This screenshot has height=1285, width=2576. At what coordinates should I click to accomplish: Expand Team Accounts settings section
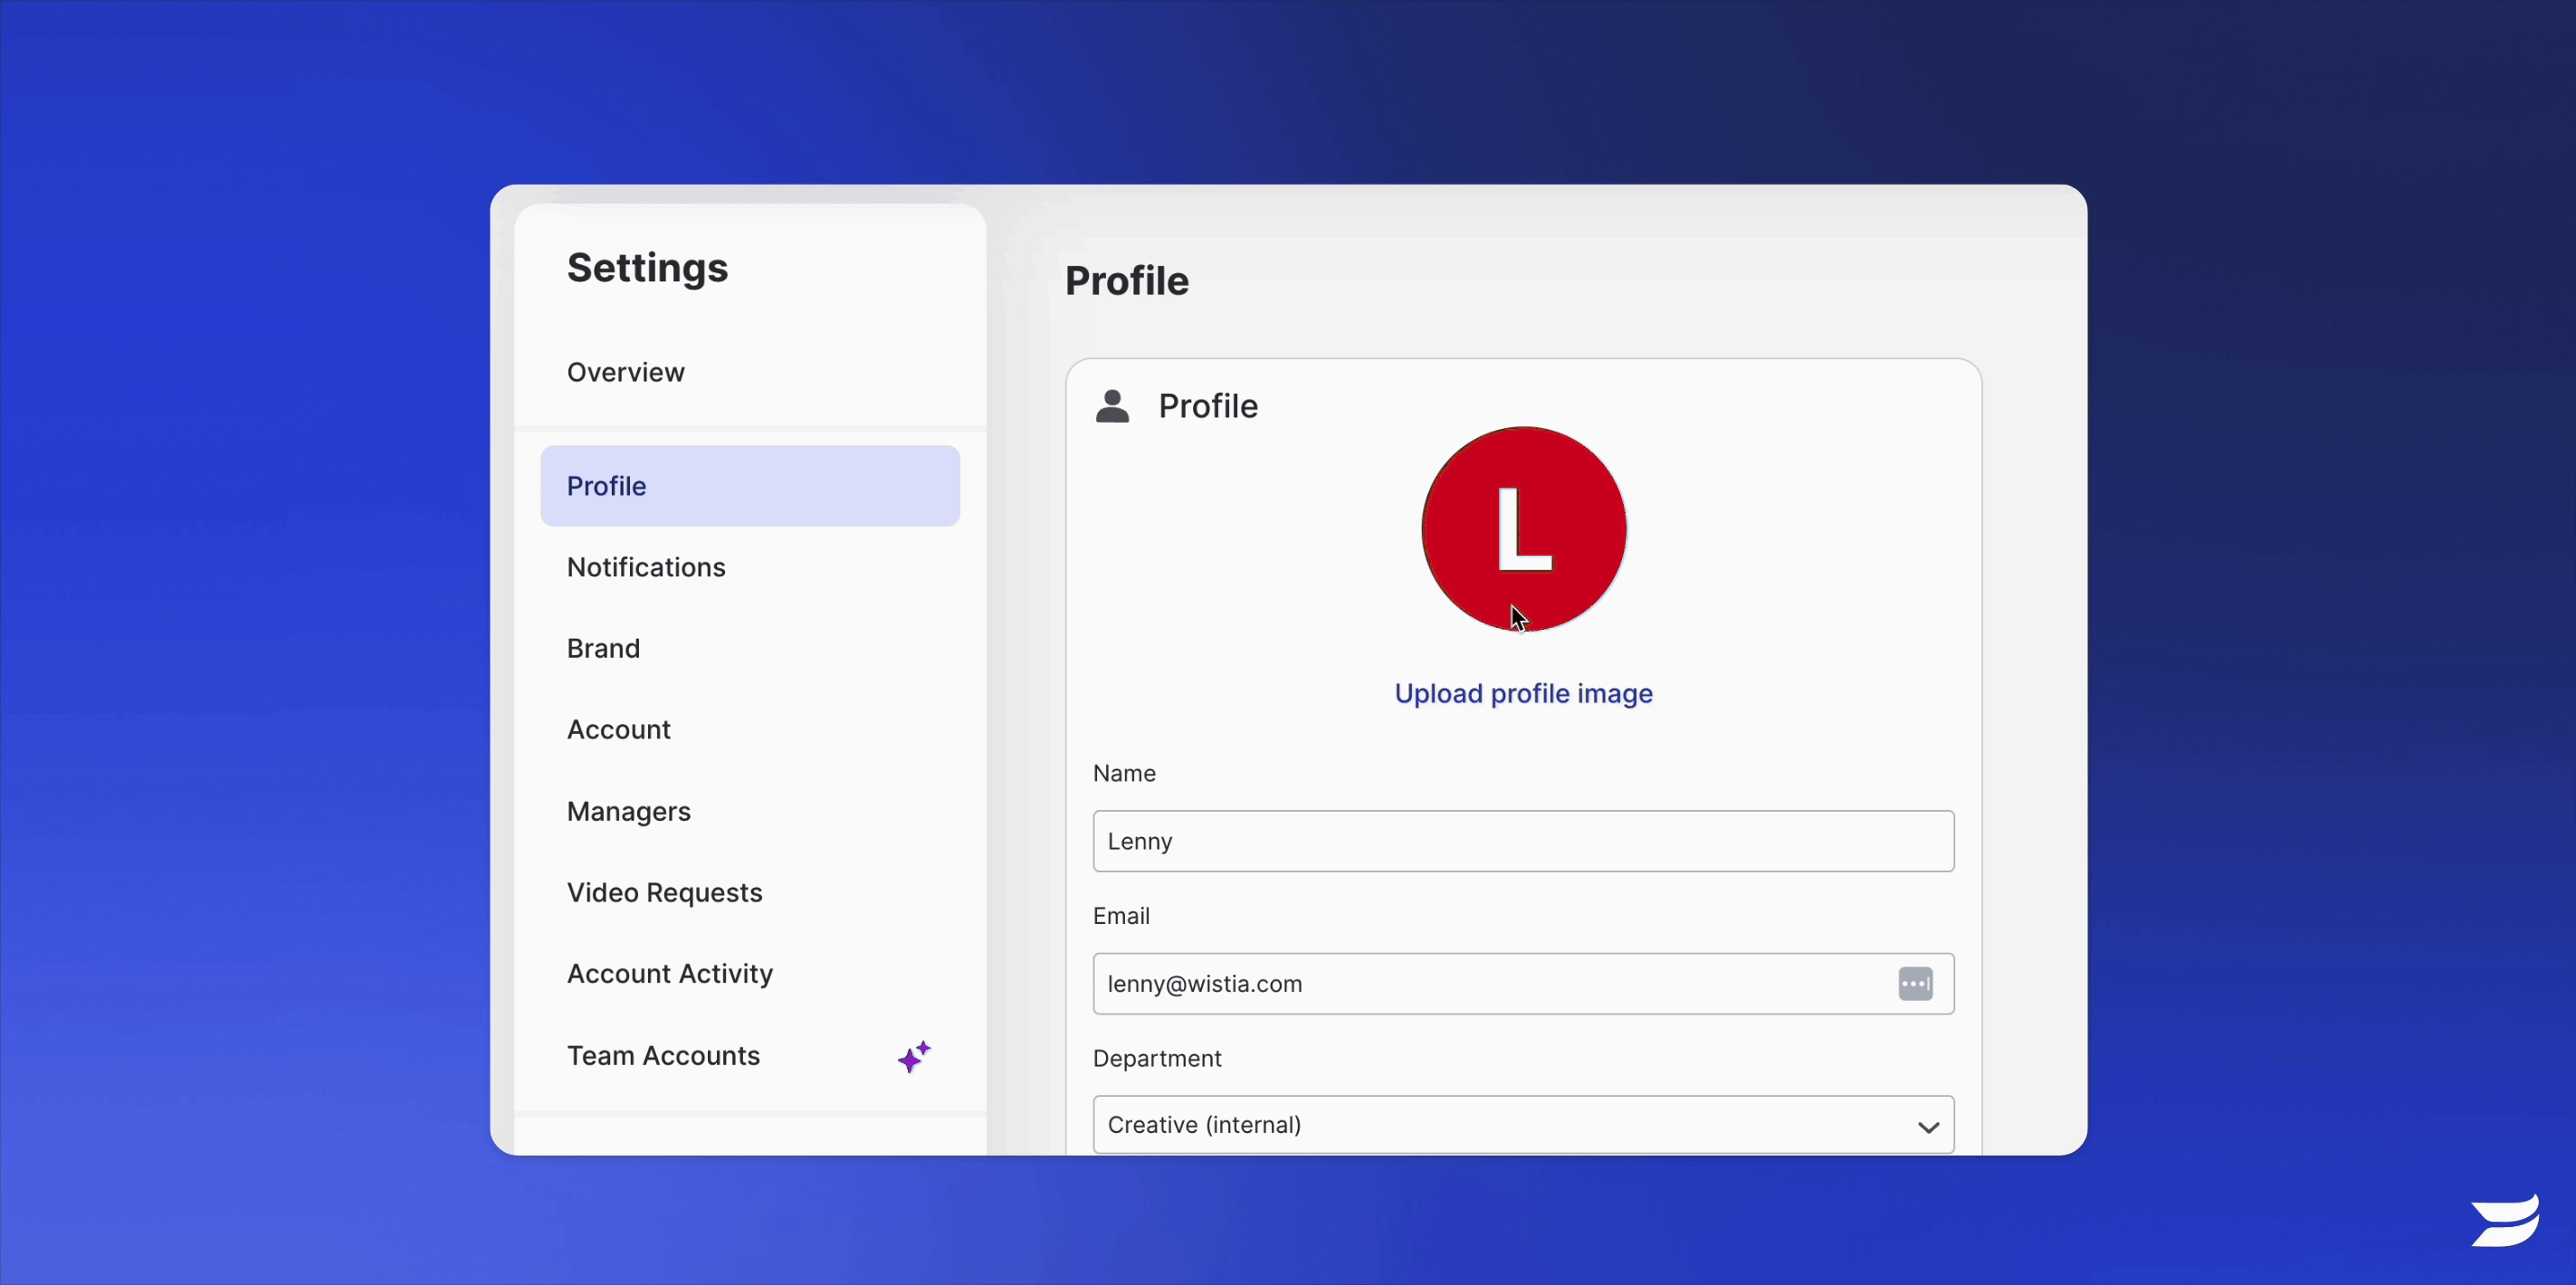(663, 1053)
